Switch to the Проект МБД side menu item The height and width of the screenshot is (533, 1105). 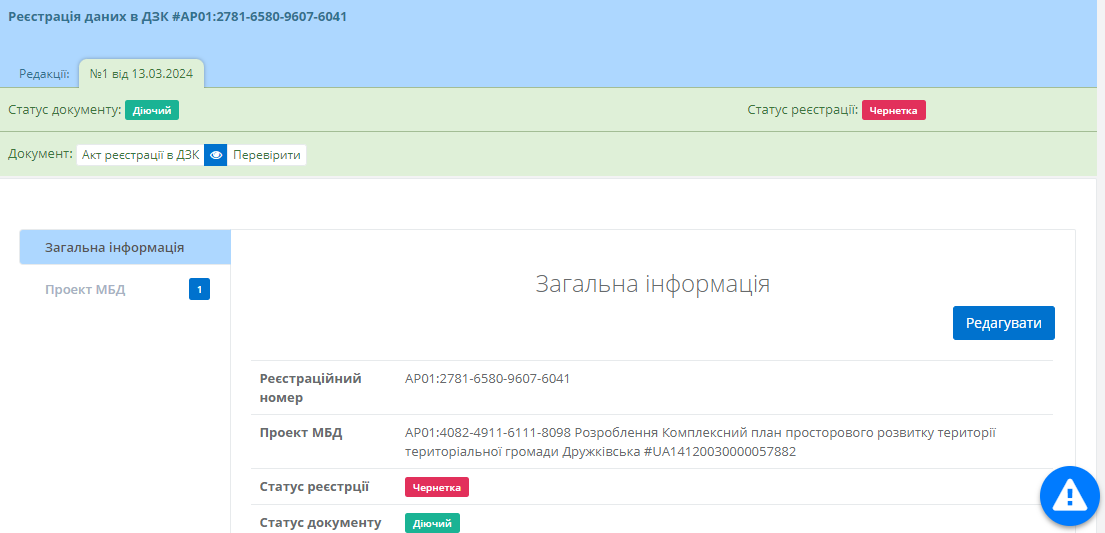pyautogui.click(x=86, y=290)
